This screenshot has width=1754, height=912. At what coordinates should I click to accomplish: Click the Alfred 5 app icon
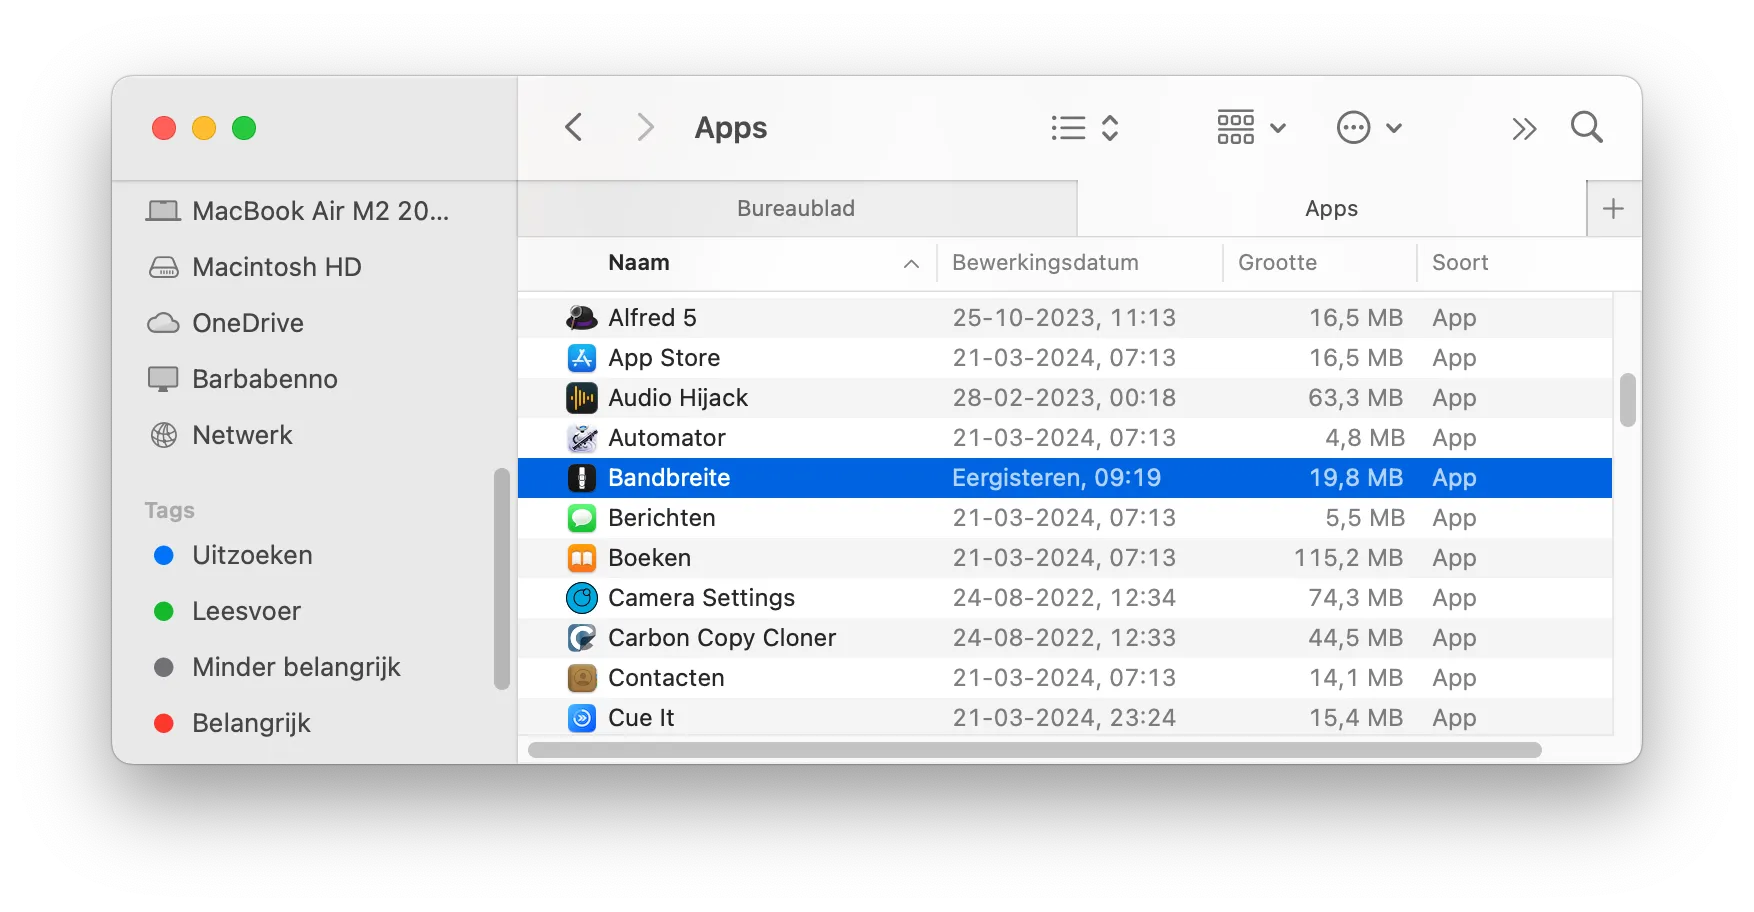point(582,318)
